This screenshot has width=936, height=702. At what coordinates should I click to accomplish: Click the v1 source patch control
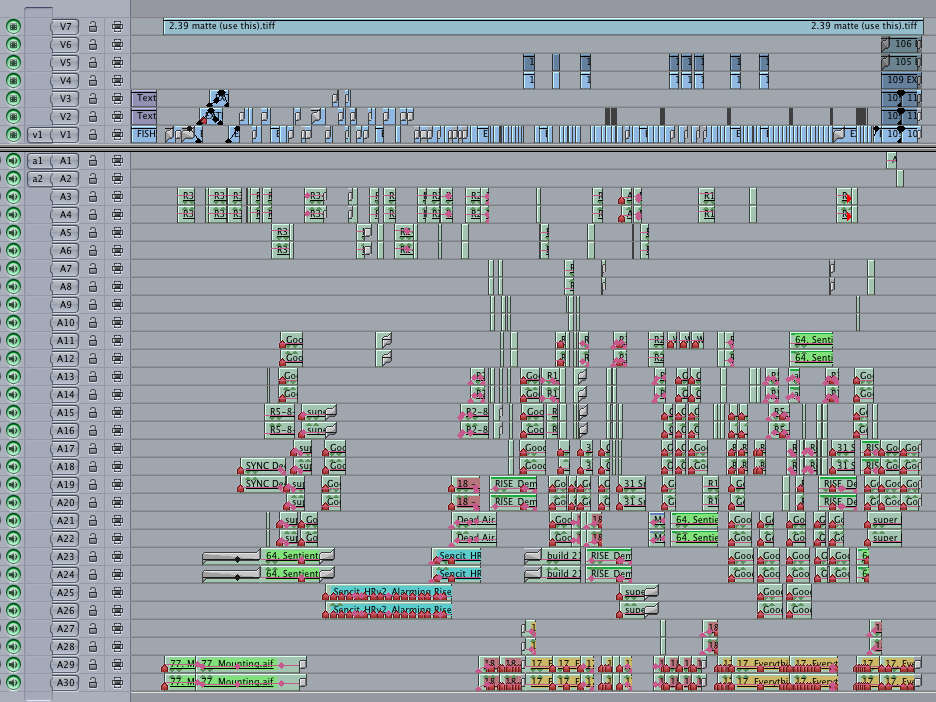tap(37, 134)
